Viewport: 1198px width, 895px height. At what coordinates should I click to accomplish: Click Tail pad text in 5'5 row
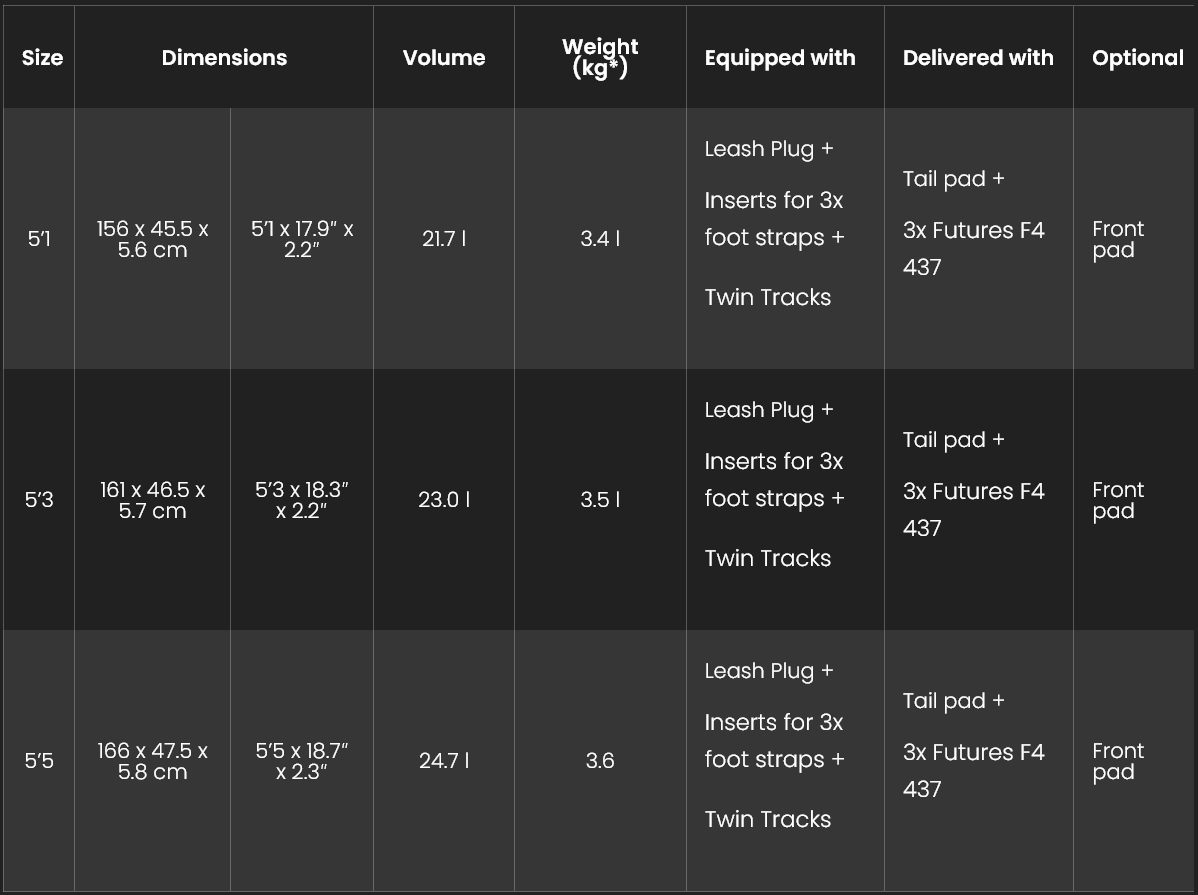pyautogui.click(x=944, y=701)
